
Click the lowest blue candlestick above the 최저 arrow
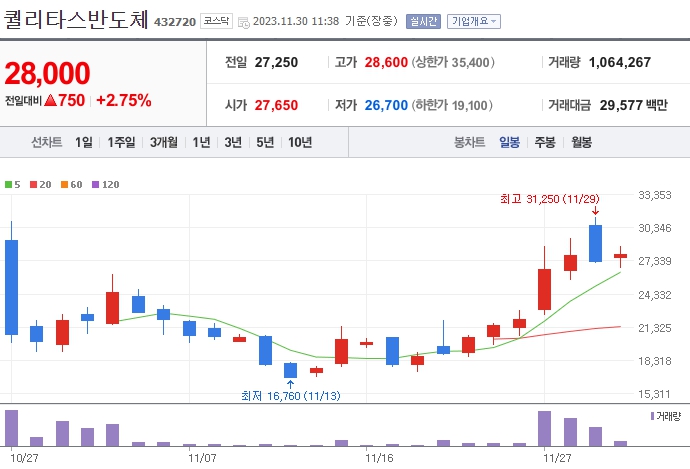click(290, 370)
